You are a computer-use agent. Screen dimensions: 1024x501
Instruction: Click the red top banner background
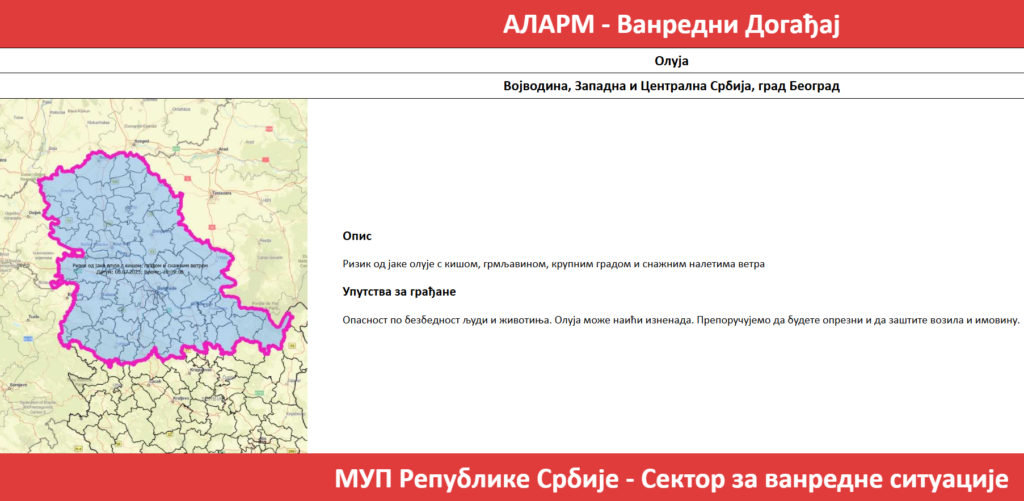pyautogui.click(x=200, y=24)
